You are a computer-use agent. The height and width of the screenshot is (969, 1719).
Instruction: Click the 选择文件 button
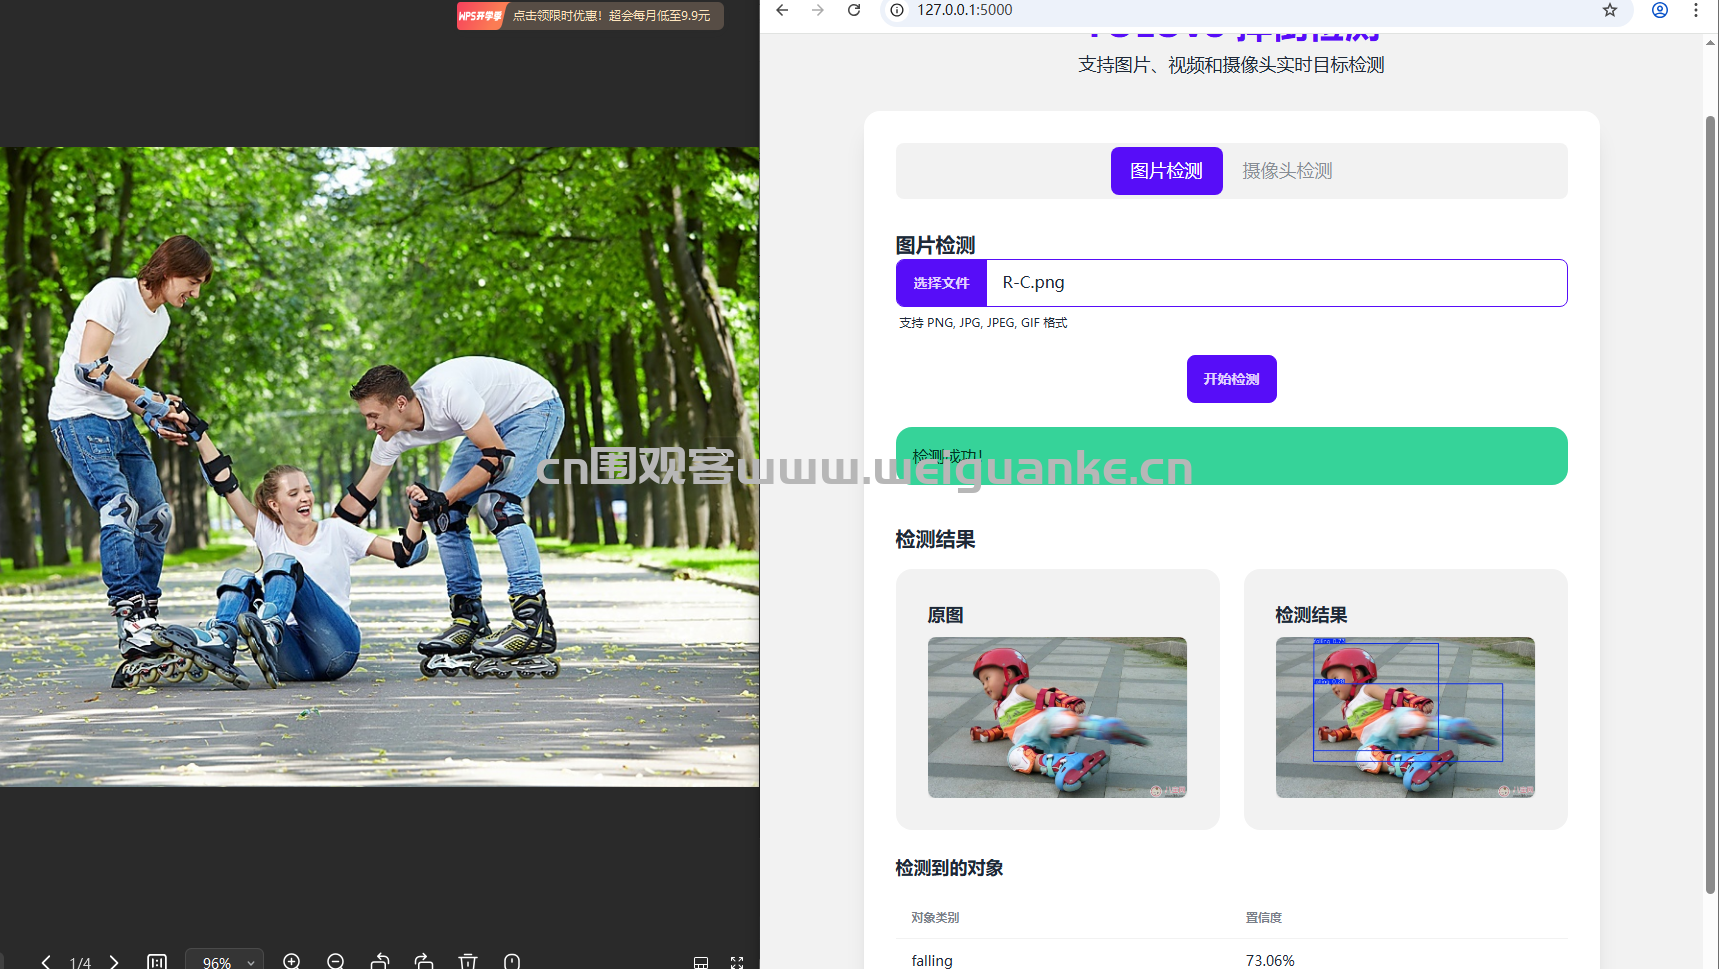(x=941, y=283)
